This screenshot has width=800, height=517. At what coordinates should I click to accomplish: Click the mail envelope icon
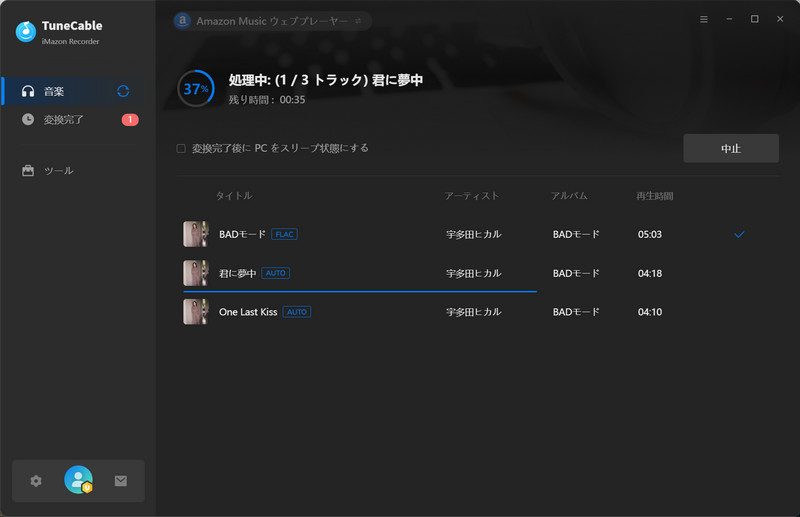pyautogui.click(x=121, y=481)
